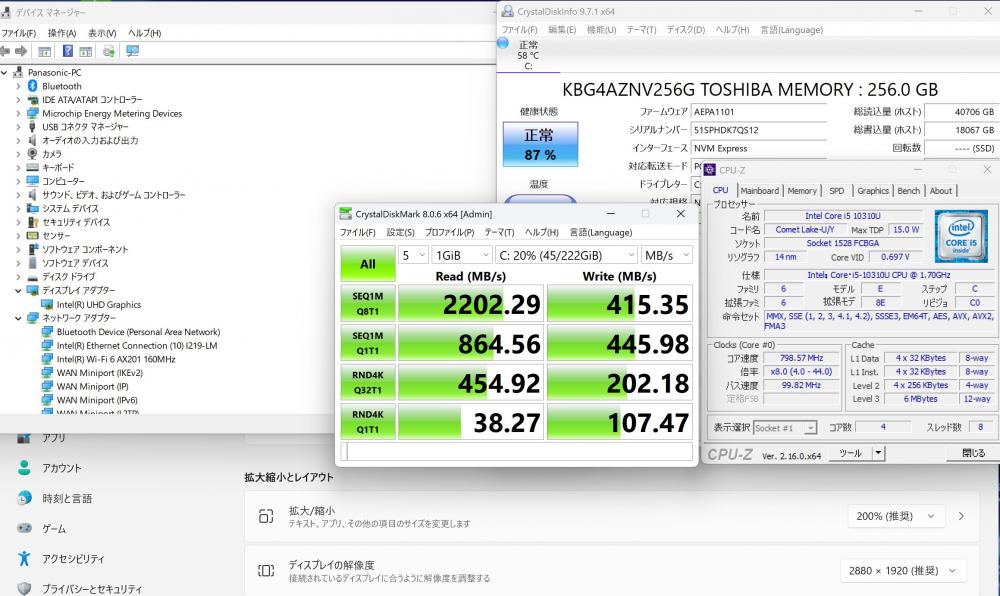Click the 正常 87% health status button
This screenshot has height=596, width=1000.
pos(540,145)
